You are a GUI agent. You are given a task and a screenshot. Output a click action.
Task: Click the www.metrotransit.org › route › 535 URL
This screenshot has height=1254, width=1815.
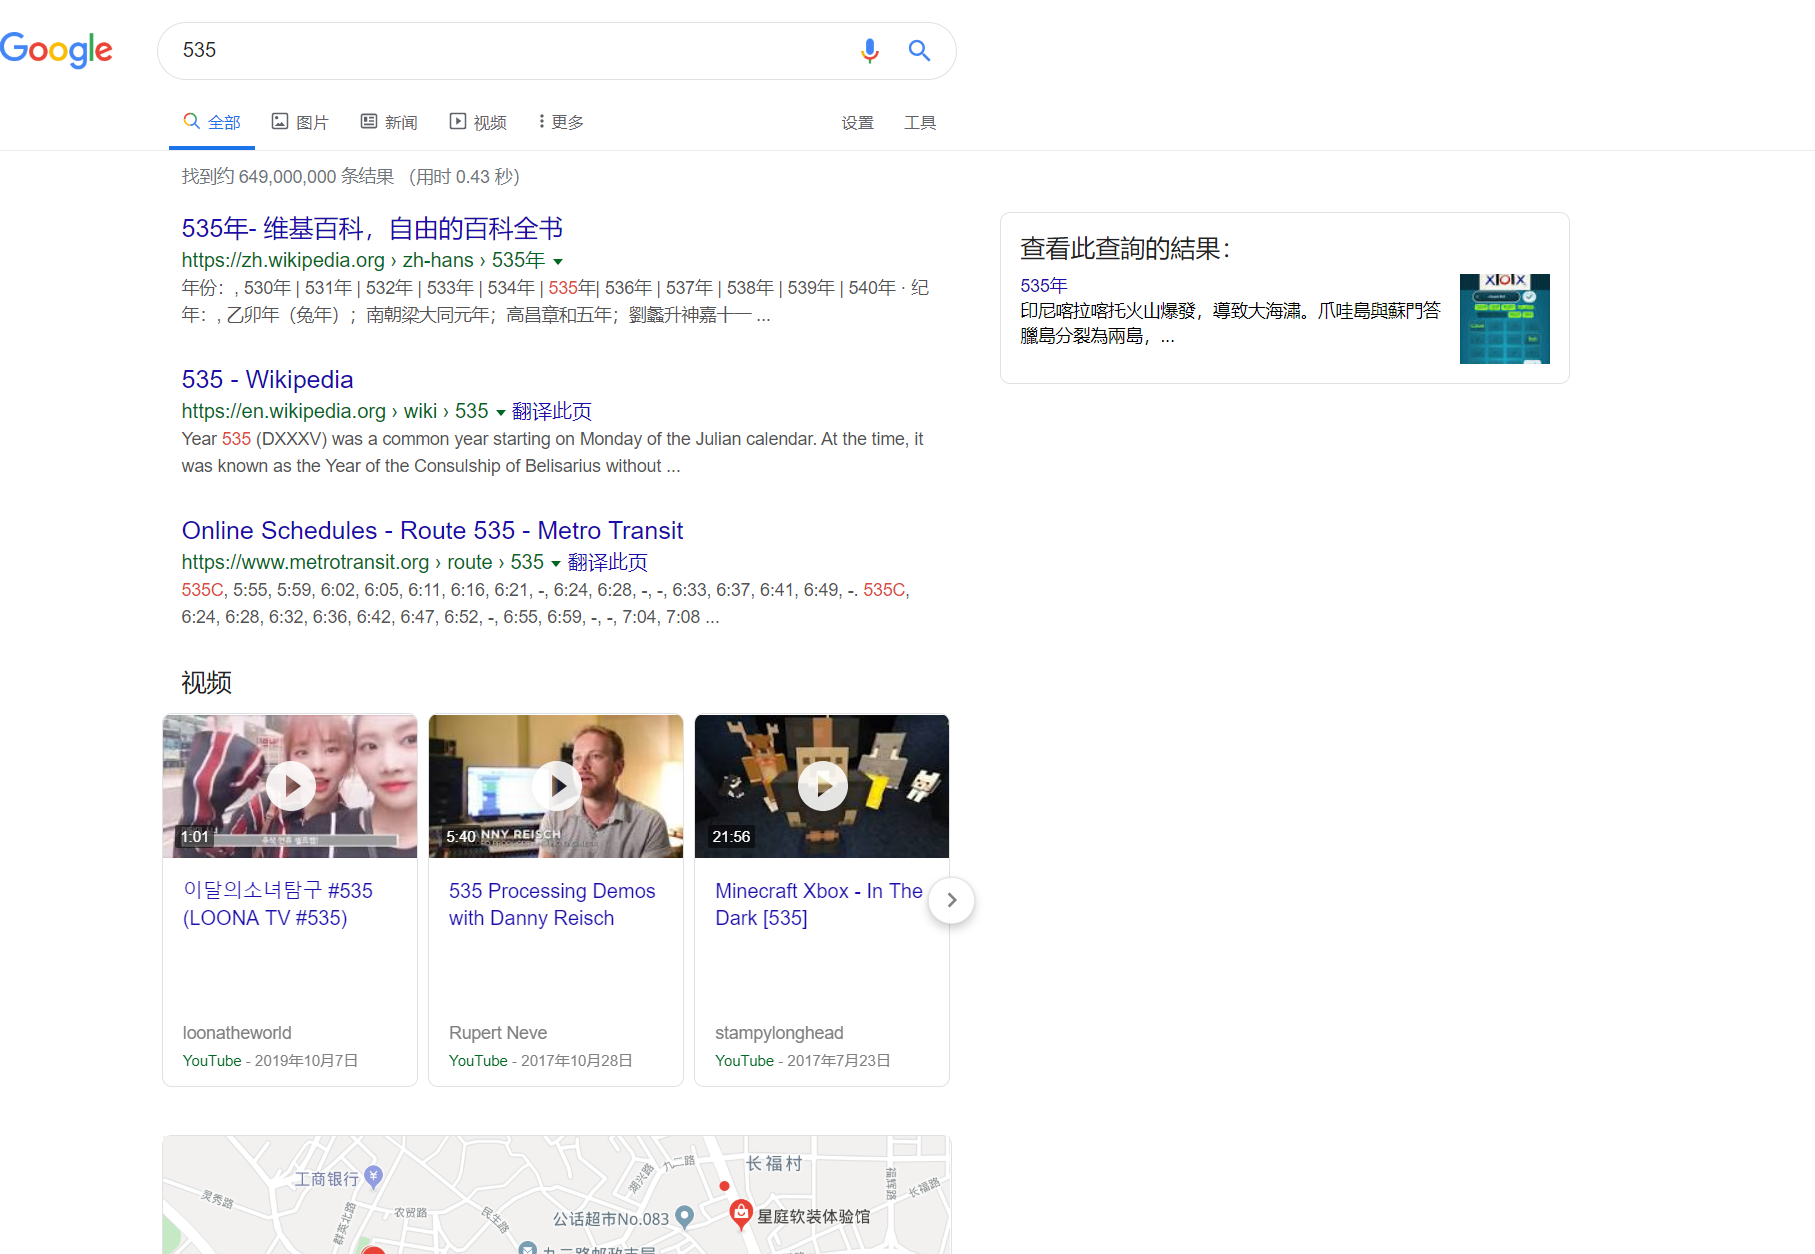click(x=363, y=563)
